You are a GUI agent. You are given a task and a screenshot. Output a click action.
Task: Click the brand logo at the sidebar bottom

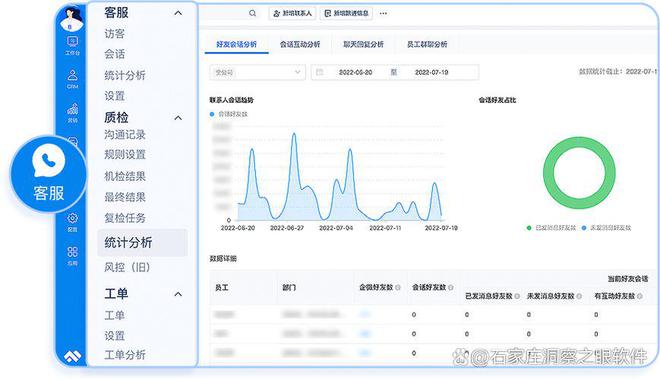(72, 357)
